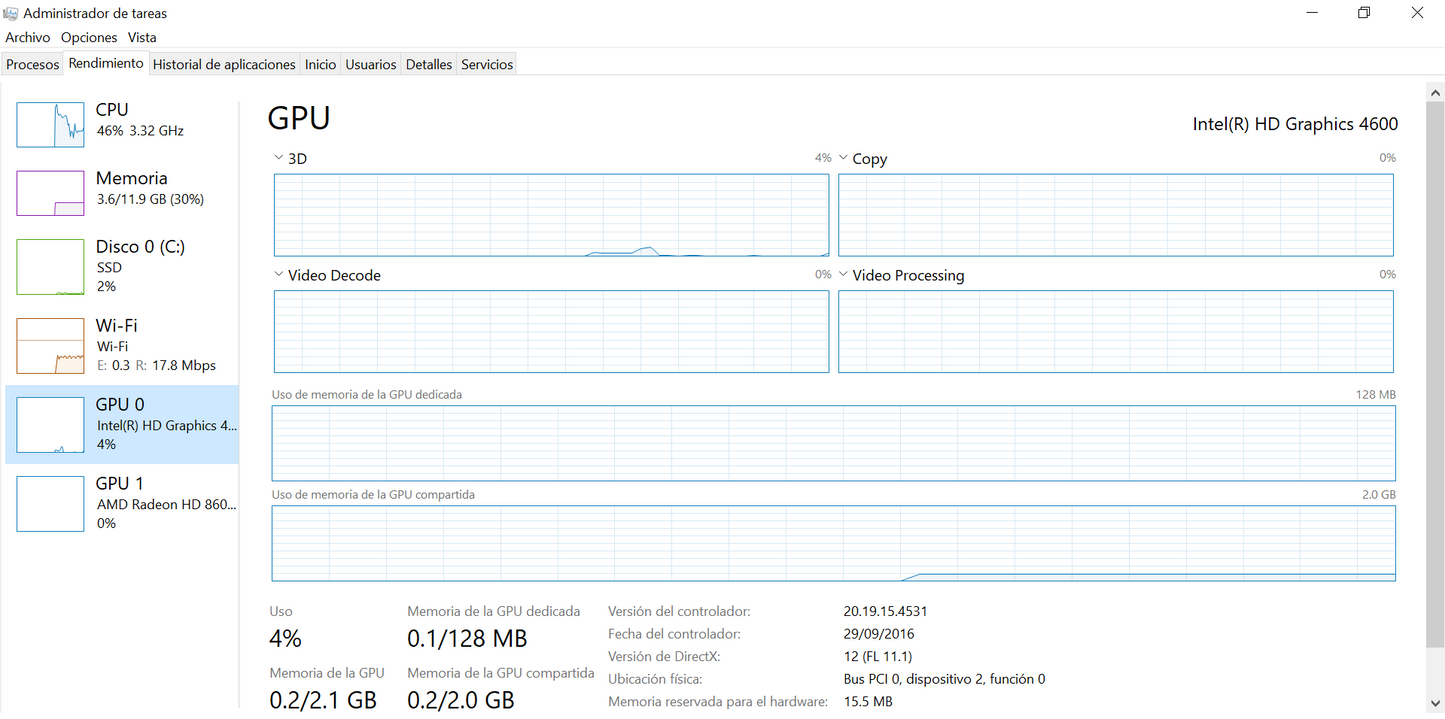Click the scroll up arrow on right scrollbar
The image size is (1445, 719).
coord(1435,93)
